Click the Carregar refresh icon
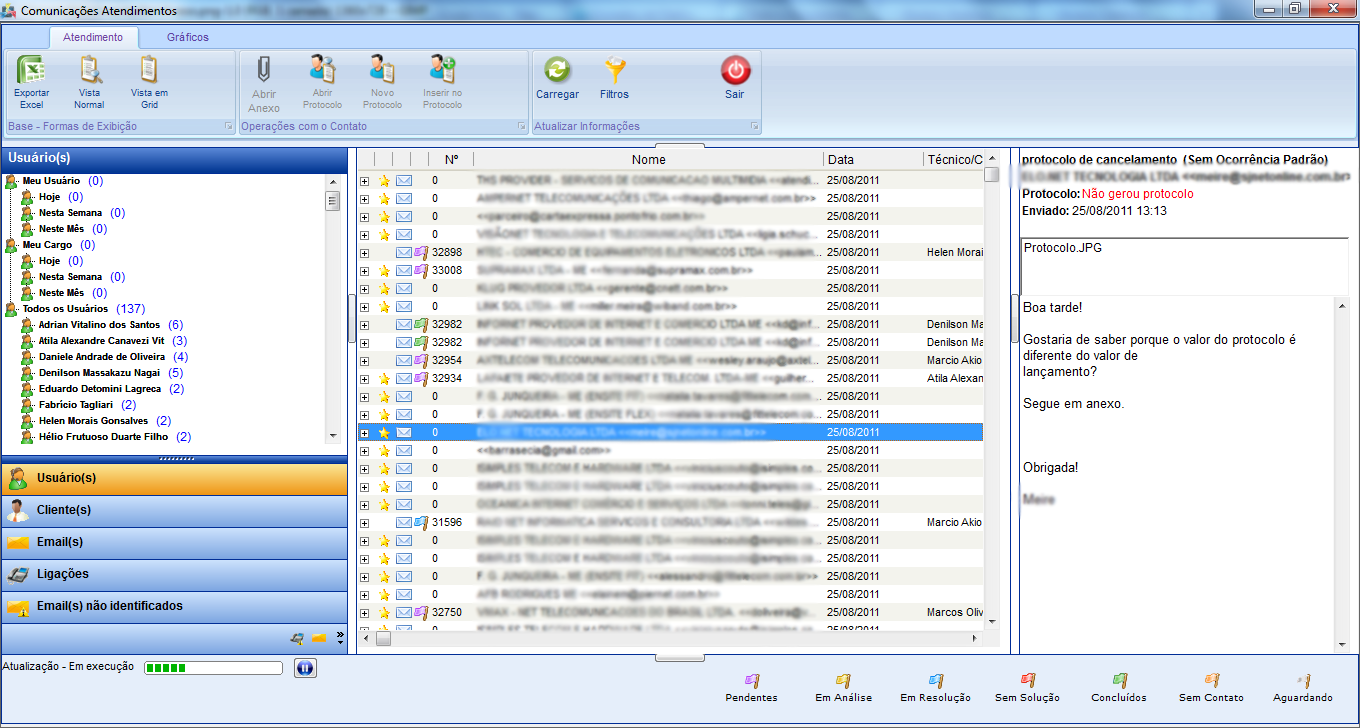Screen dimensions: 1360x728 (x=557, y=72)
